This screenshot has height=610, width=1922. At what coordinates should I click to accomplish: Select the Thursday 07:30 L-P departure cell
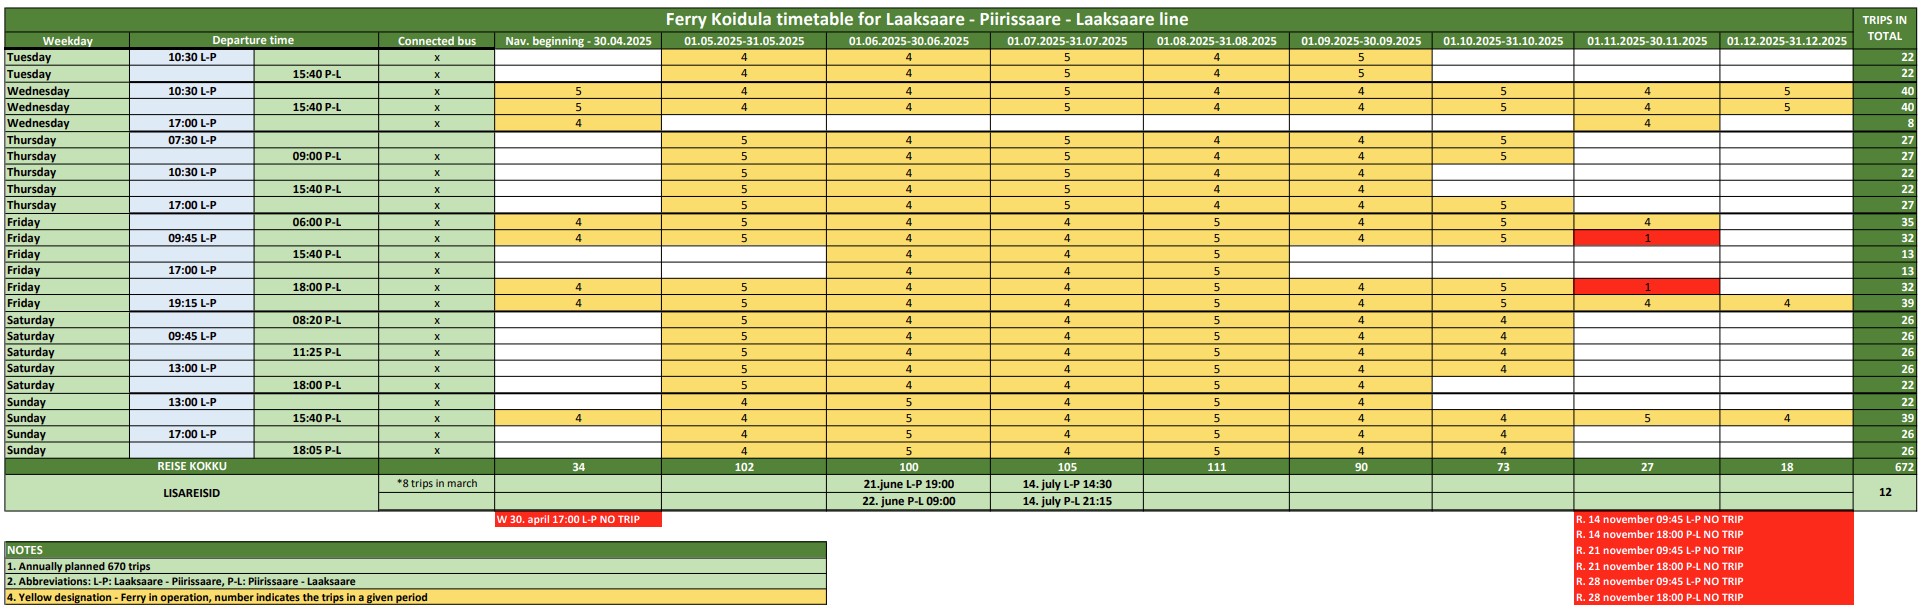192,140
